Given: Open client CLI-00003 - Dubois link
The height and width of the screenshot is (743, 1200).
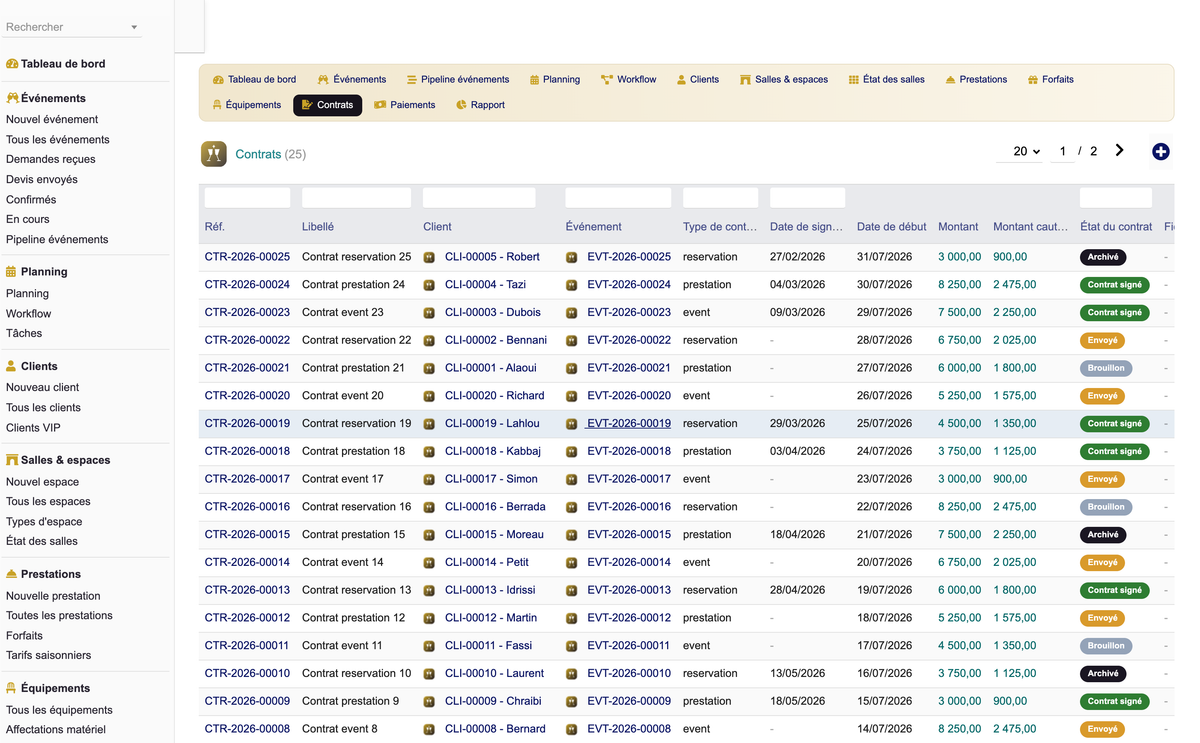Looking at the screenshot, I should point(495,313).
